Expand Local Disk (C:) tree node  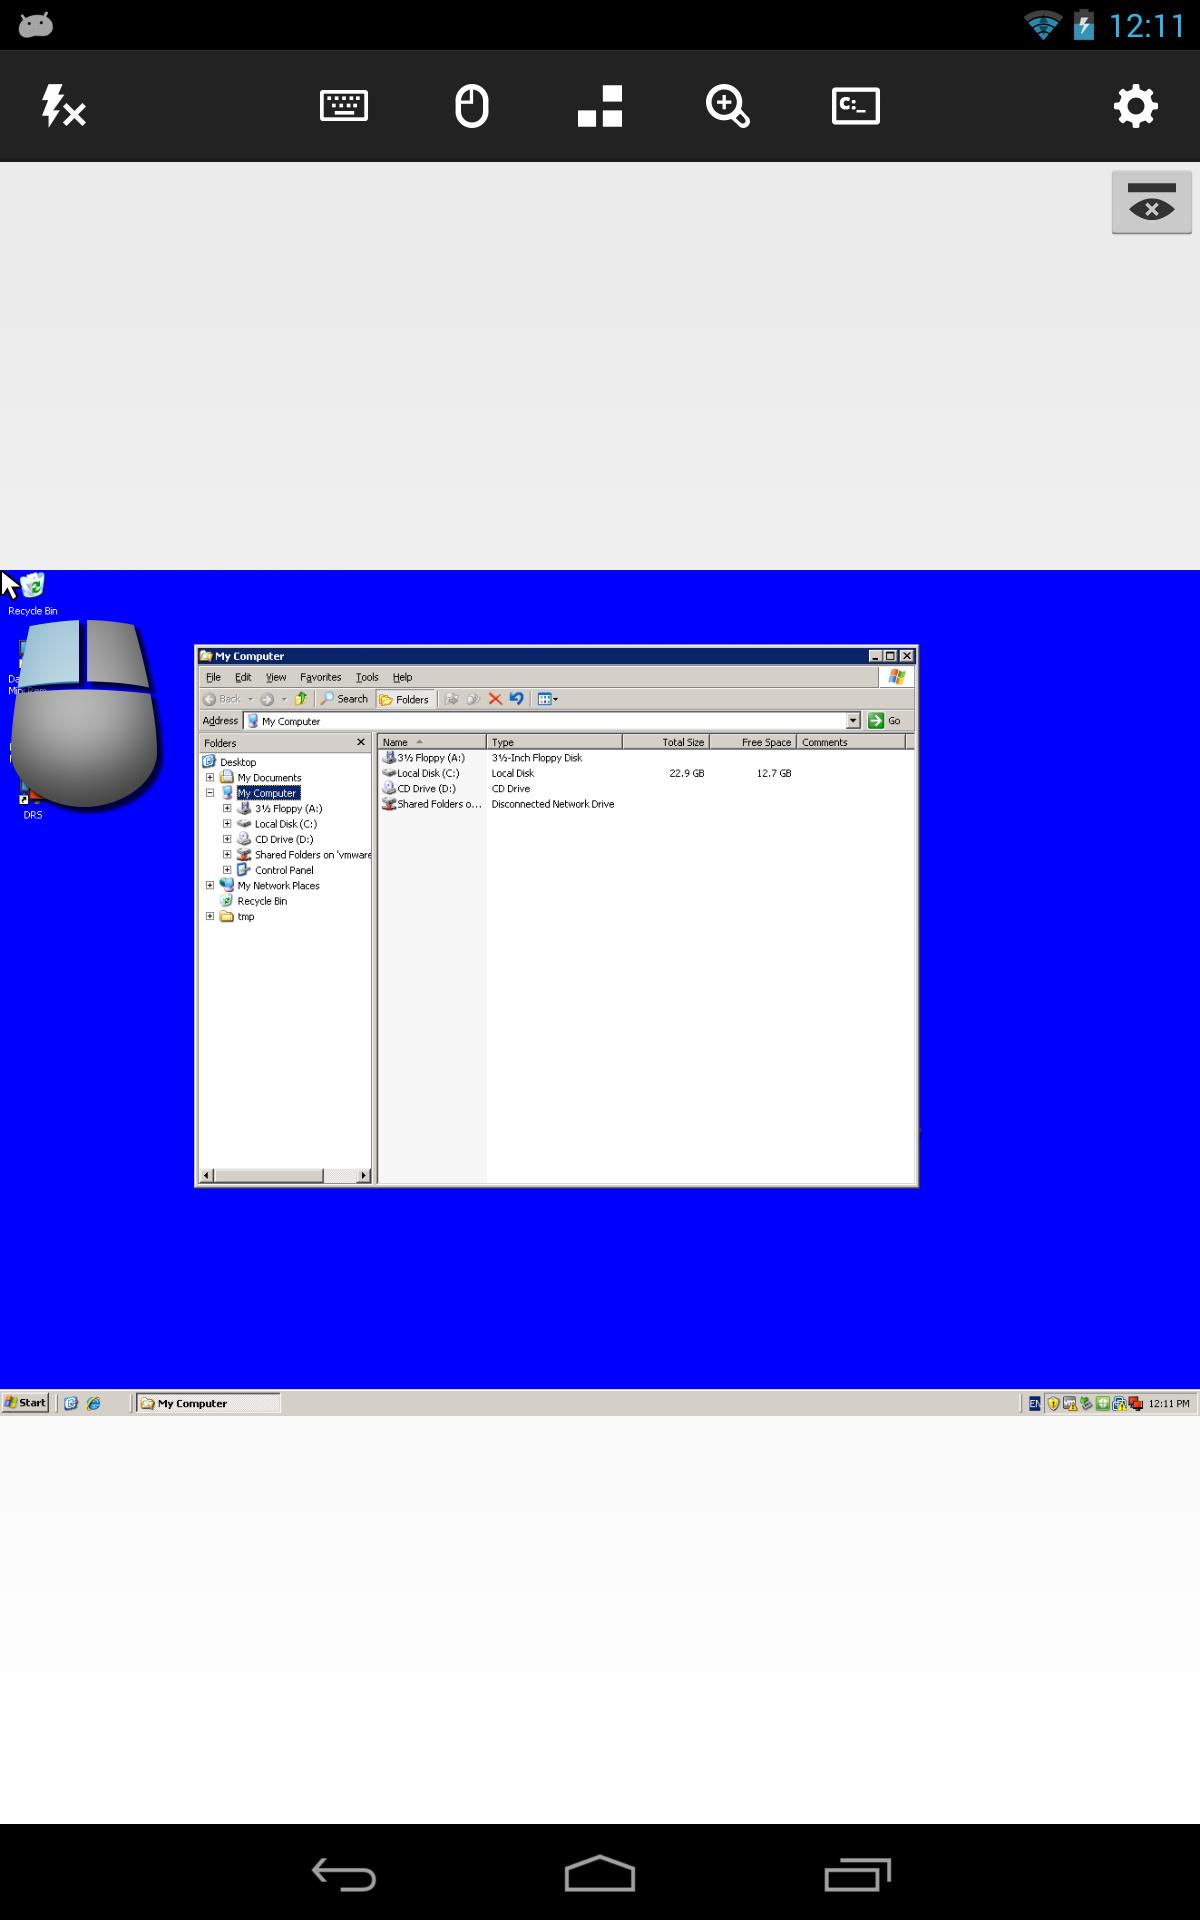tap(227, 824)
